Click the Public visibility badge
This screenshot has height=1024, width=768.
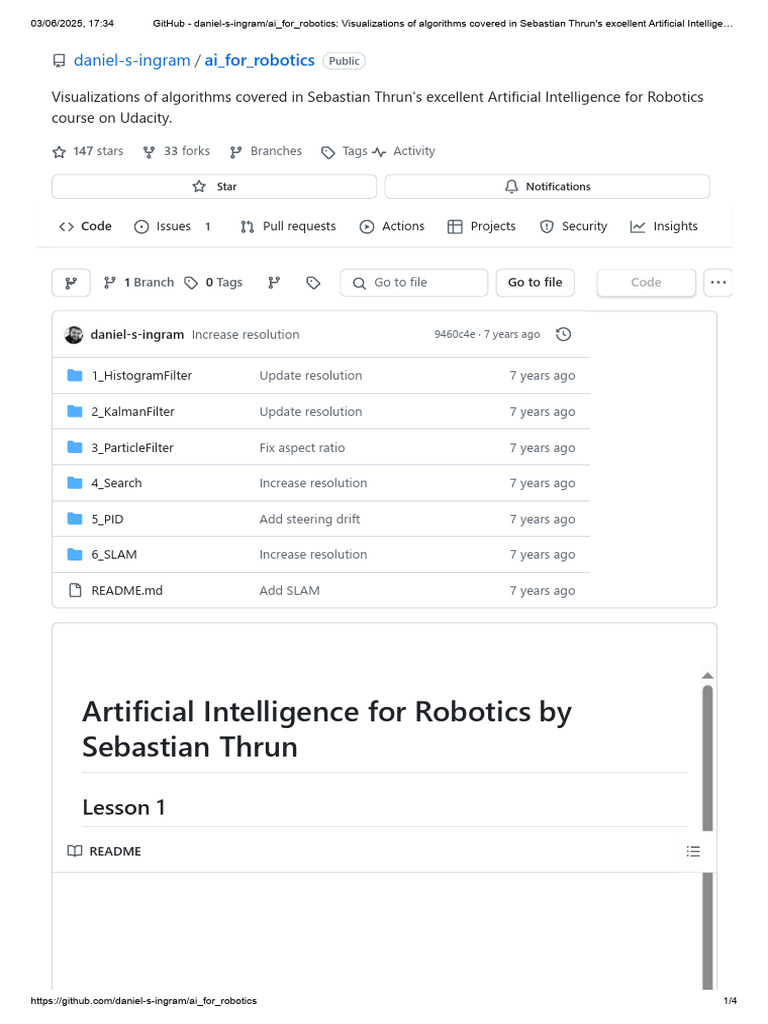pyautogui.click(x=344, y=61)
